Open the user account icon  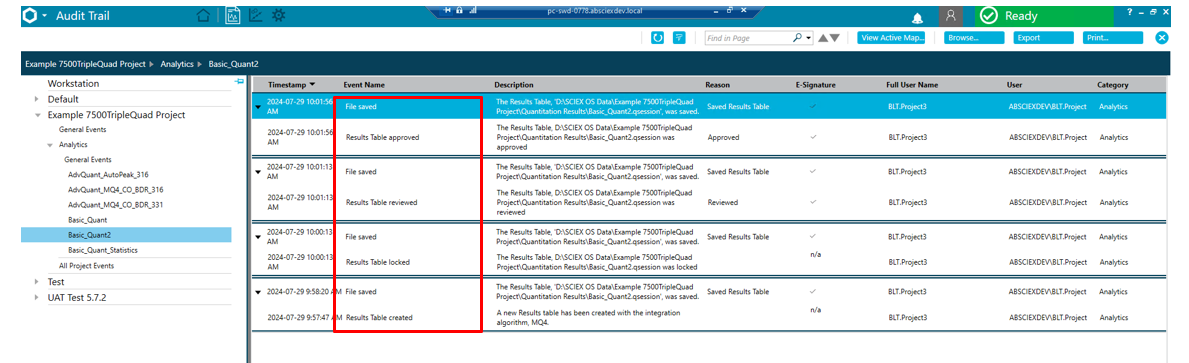[951, 17]
